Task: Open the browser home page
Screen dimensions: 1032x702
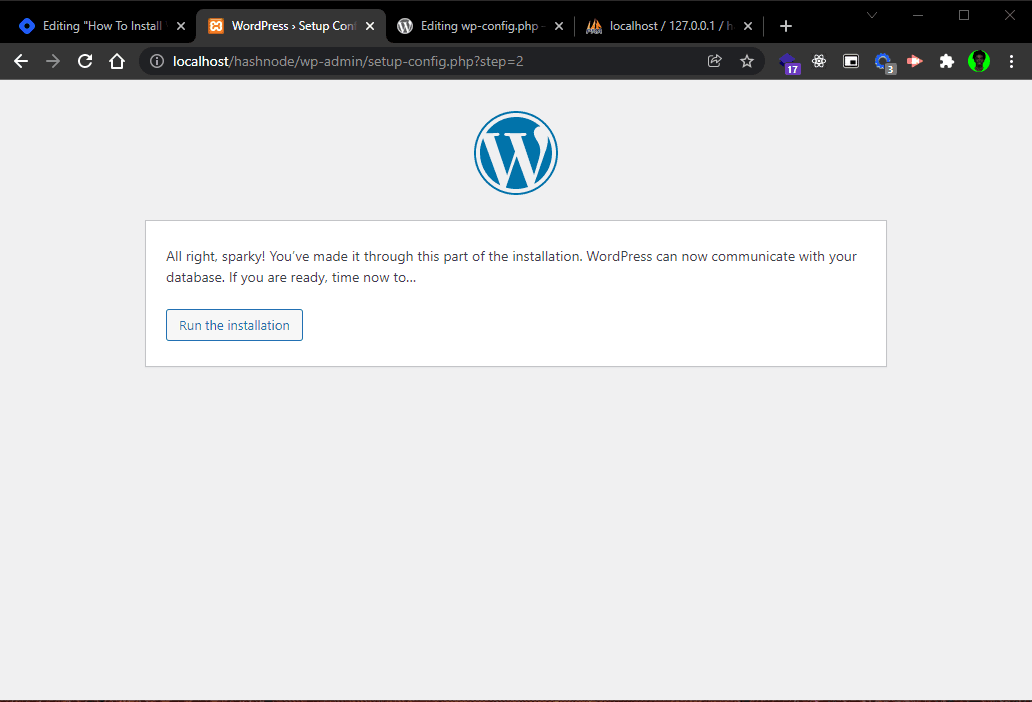Action: pyautogui.click(x=117, y=61)
